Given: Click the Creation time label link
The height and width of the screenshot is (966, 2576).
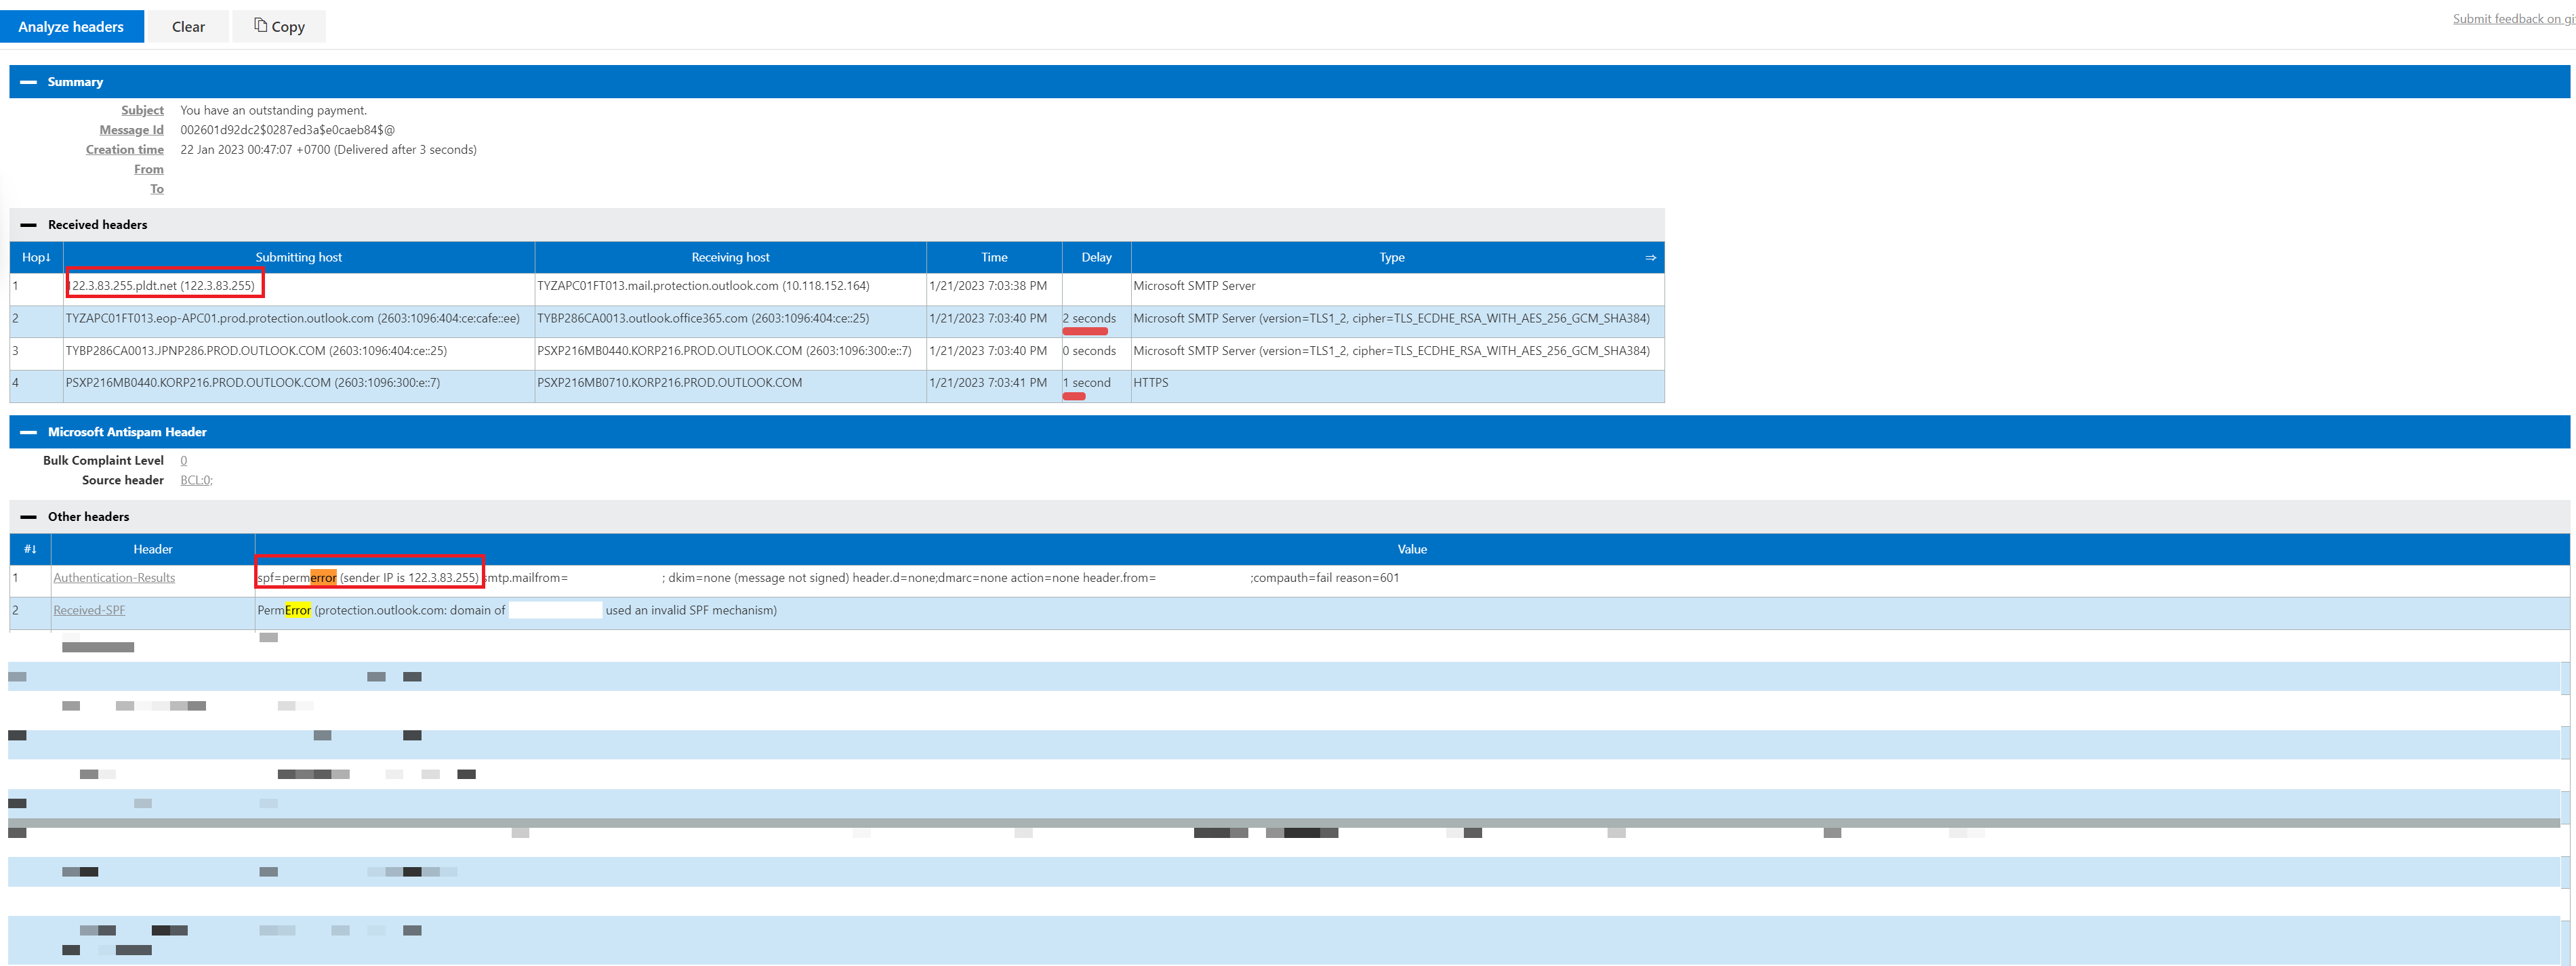Looking at the screenshot, I should click(124, 150).
